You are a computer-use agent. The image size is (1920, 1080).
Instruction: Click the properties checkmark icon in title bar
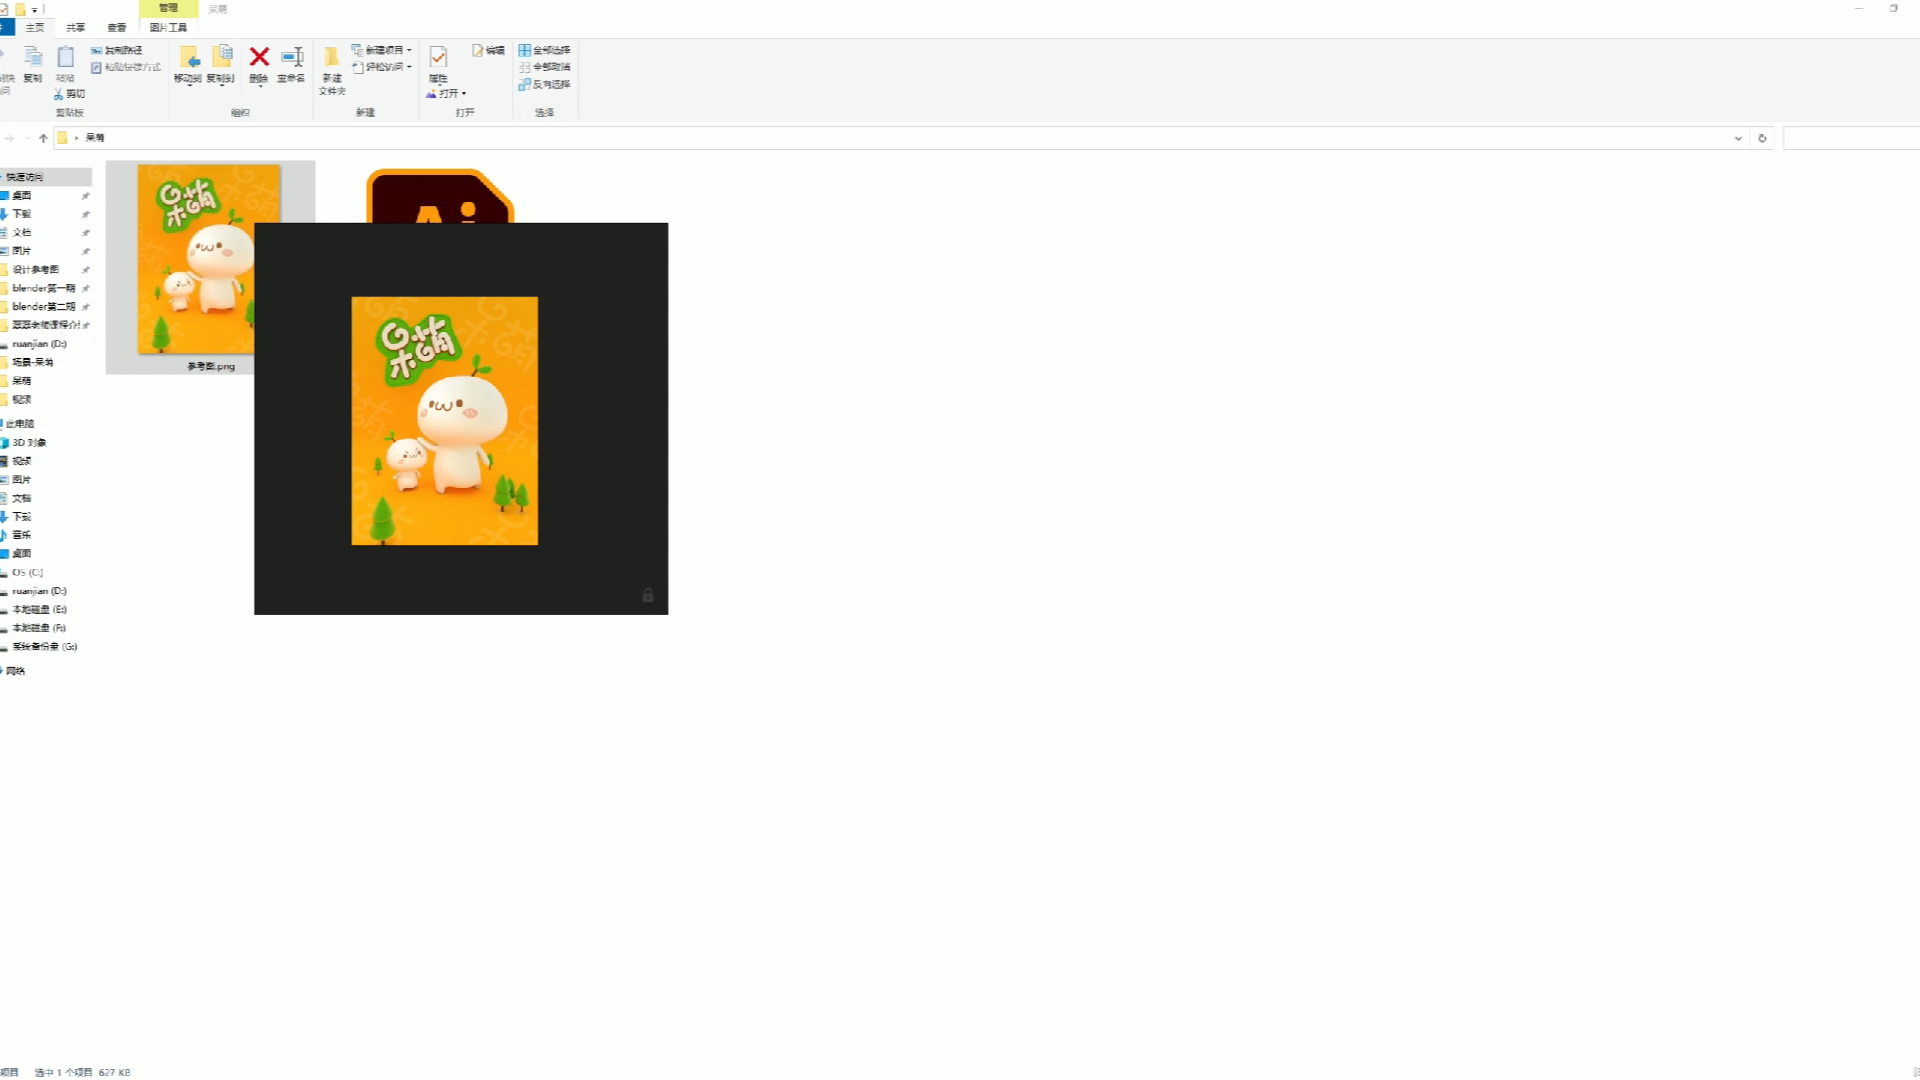click(4, 9)
